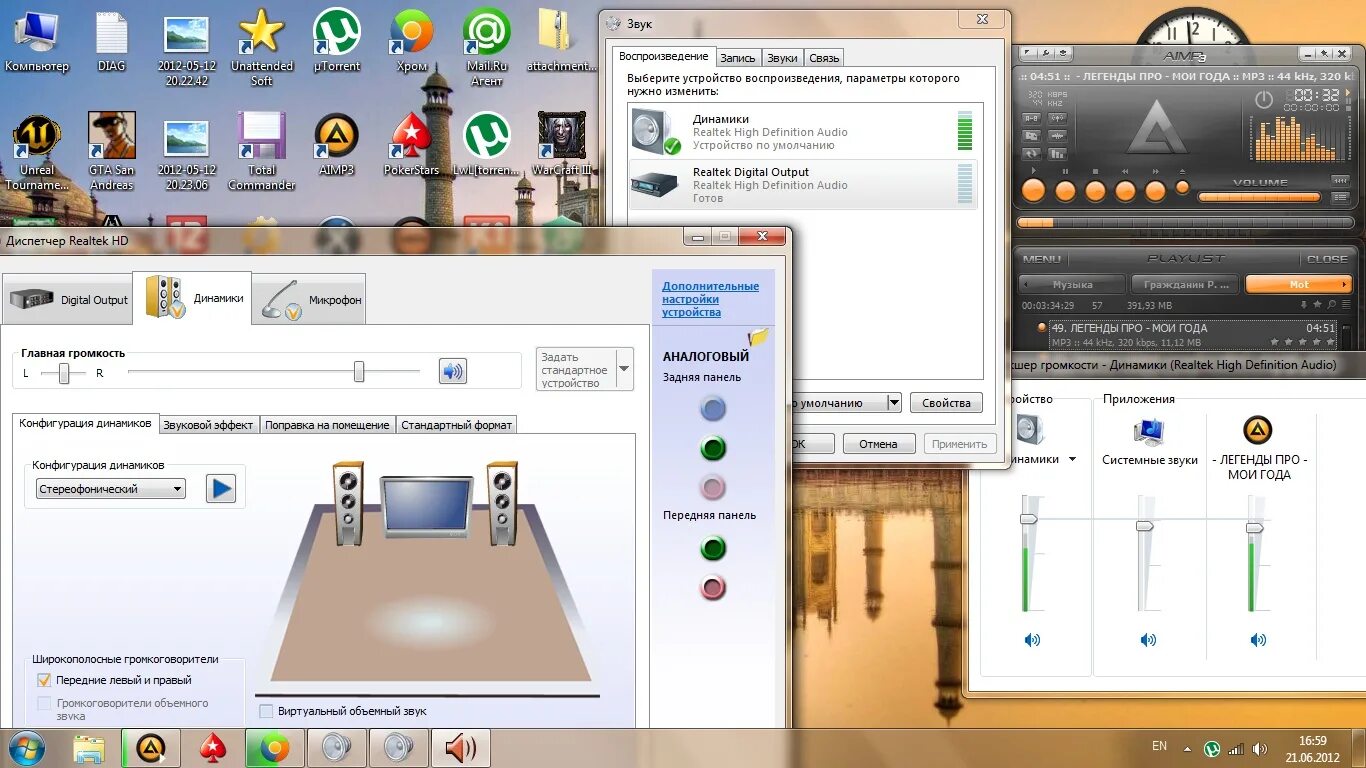Open the WarCraft III desktop icon
Viewport: 1366px width, 768px height.
click(562, 144)
